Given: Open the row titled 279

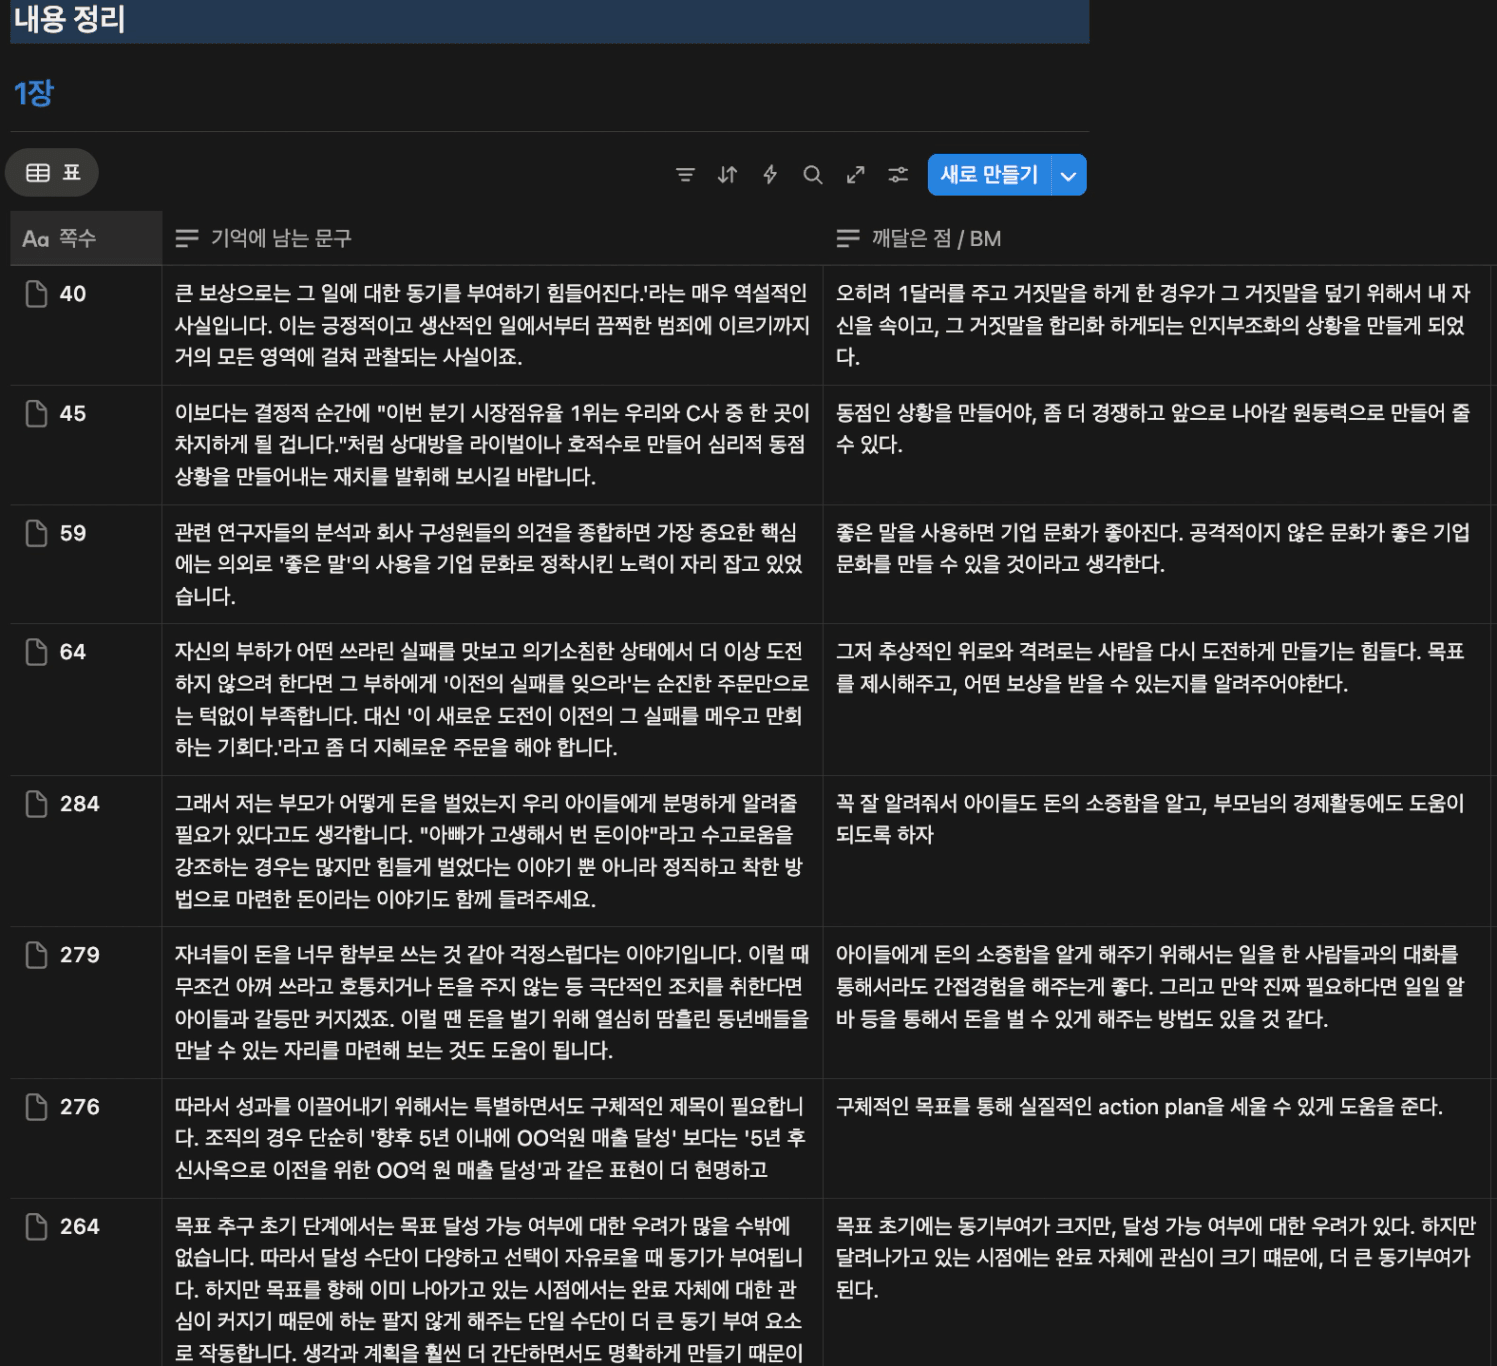Looking at the screenshot, I should pyautogui.click(x=80, y=955).
